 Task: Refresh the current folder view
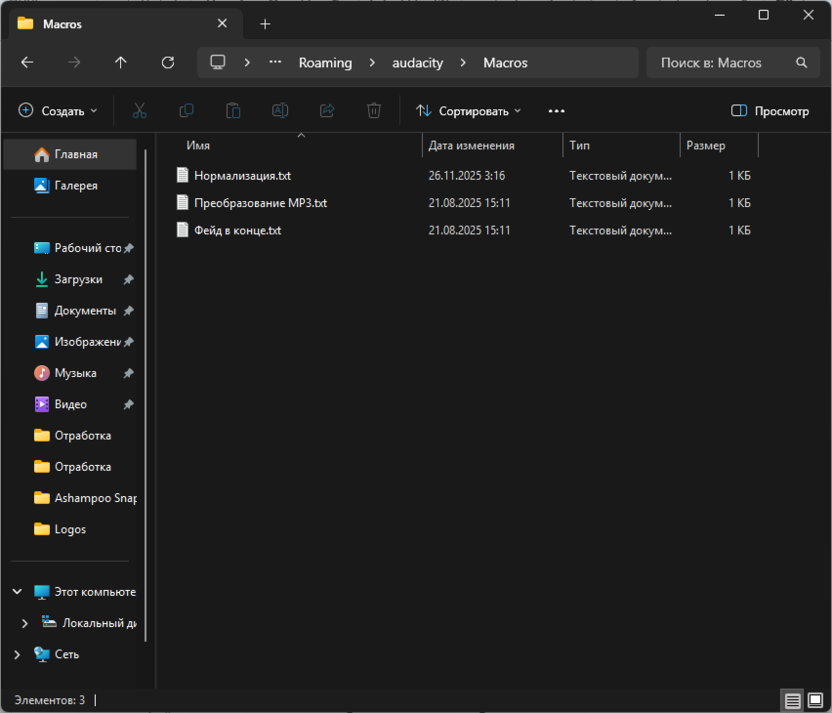pyautogui.click(x=168, y=62)
